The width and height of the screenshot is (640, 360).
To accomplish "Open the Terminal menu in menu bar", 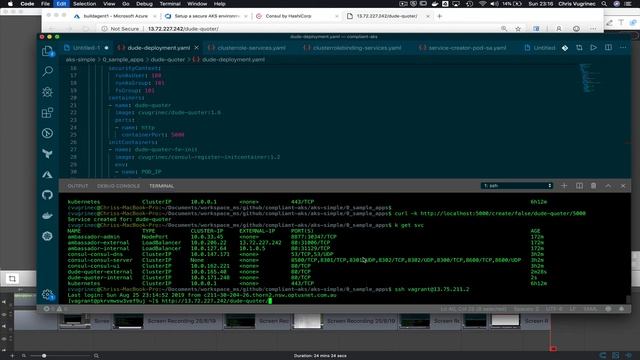I will coord(170,4).
